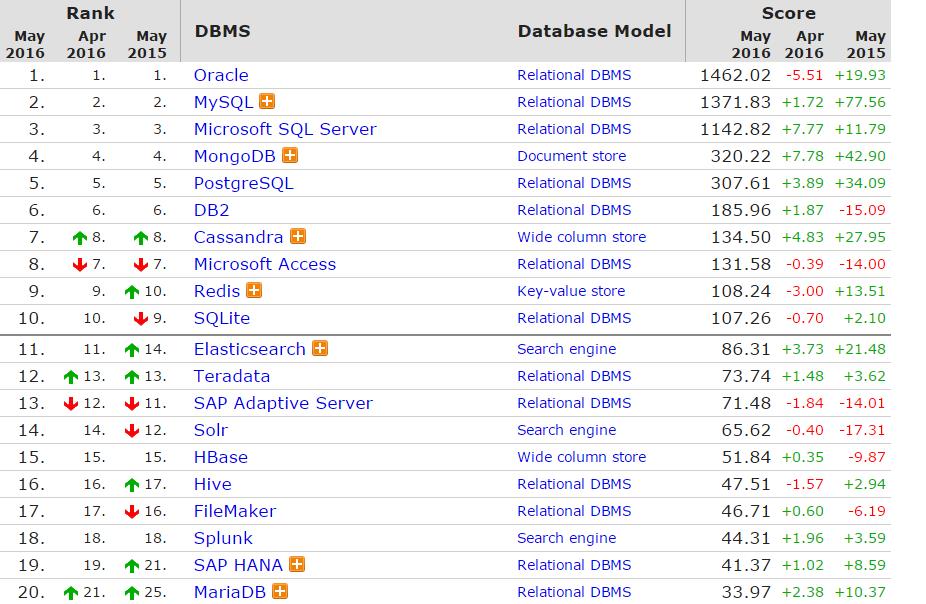Screen dimensions: 926x604
Task: Click the DB2 score 185.96
Action: [741, 210]
